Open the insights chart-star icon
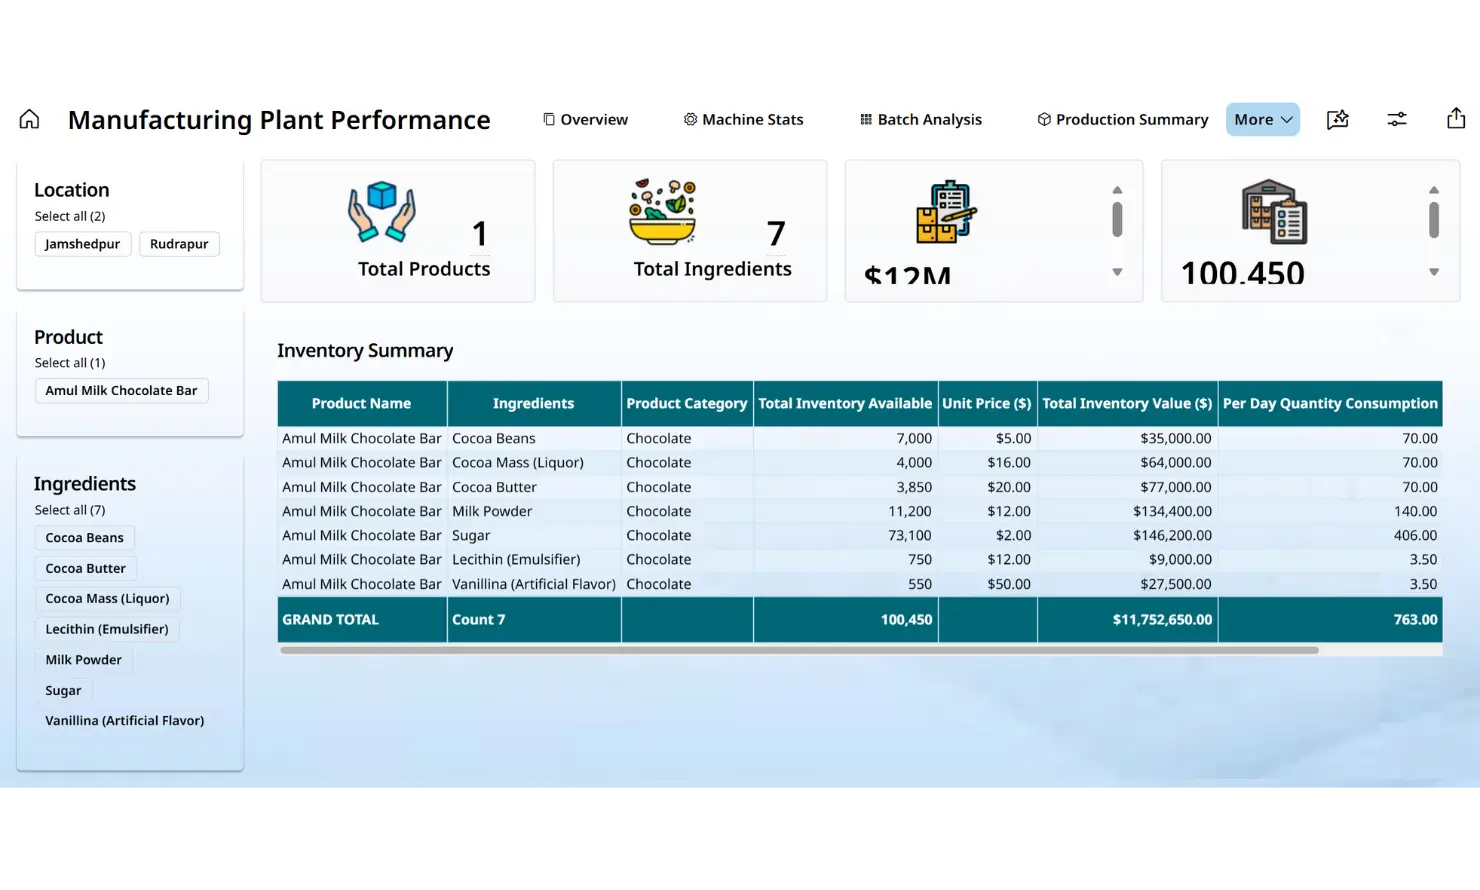This screenshot has width=1480, height=890. (x=1337, y=119)
